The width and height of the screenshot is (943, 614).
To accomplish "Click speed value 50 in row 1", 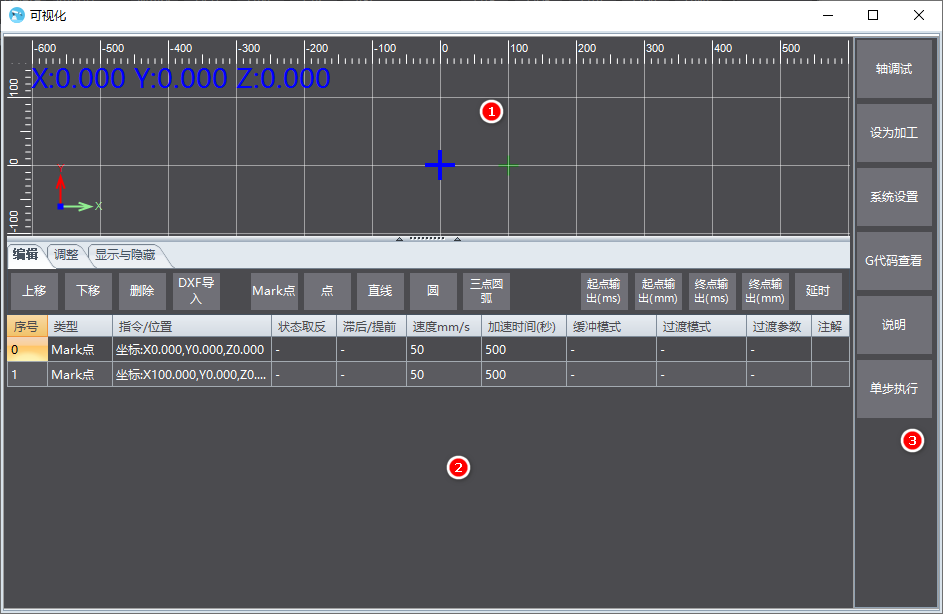I will 444,375.
